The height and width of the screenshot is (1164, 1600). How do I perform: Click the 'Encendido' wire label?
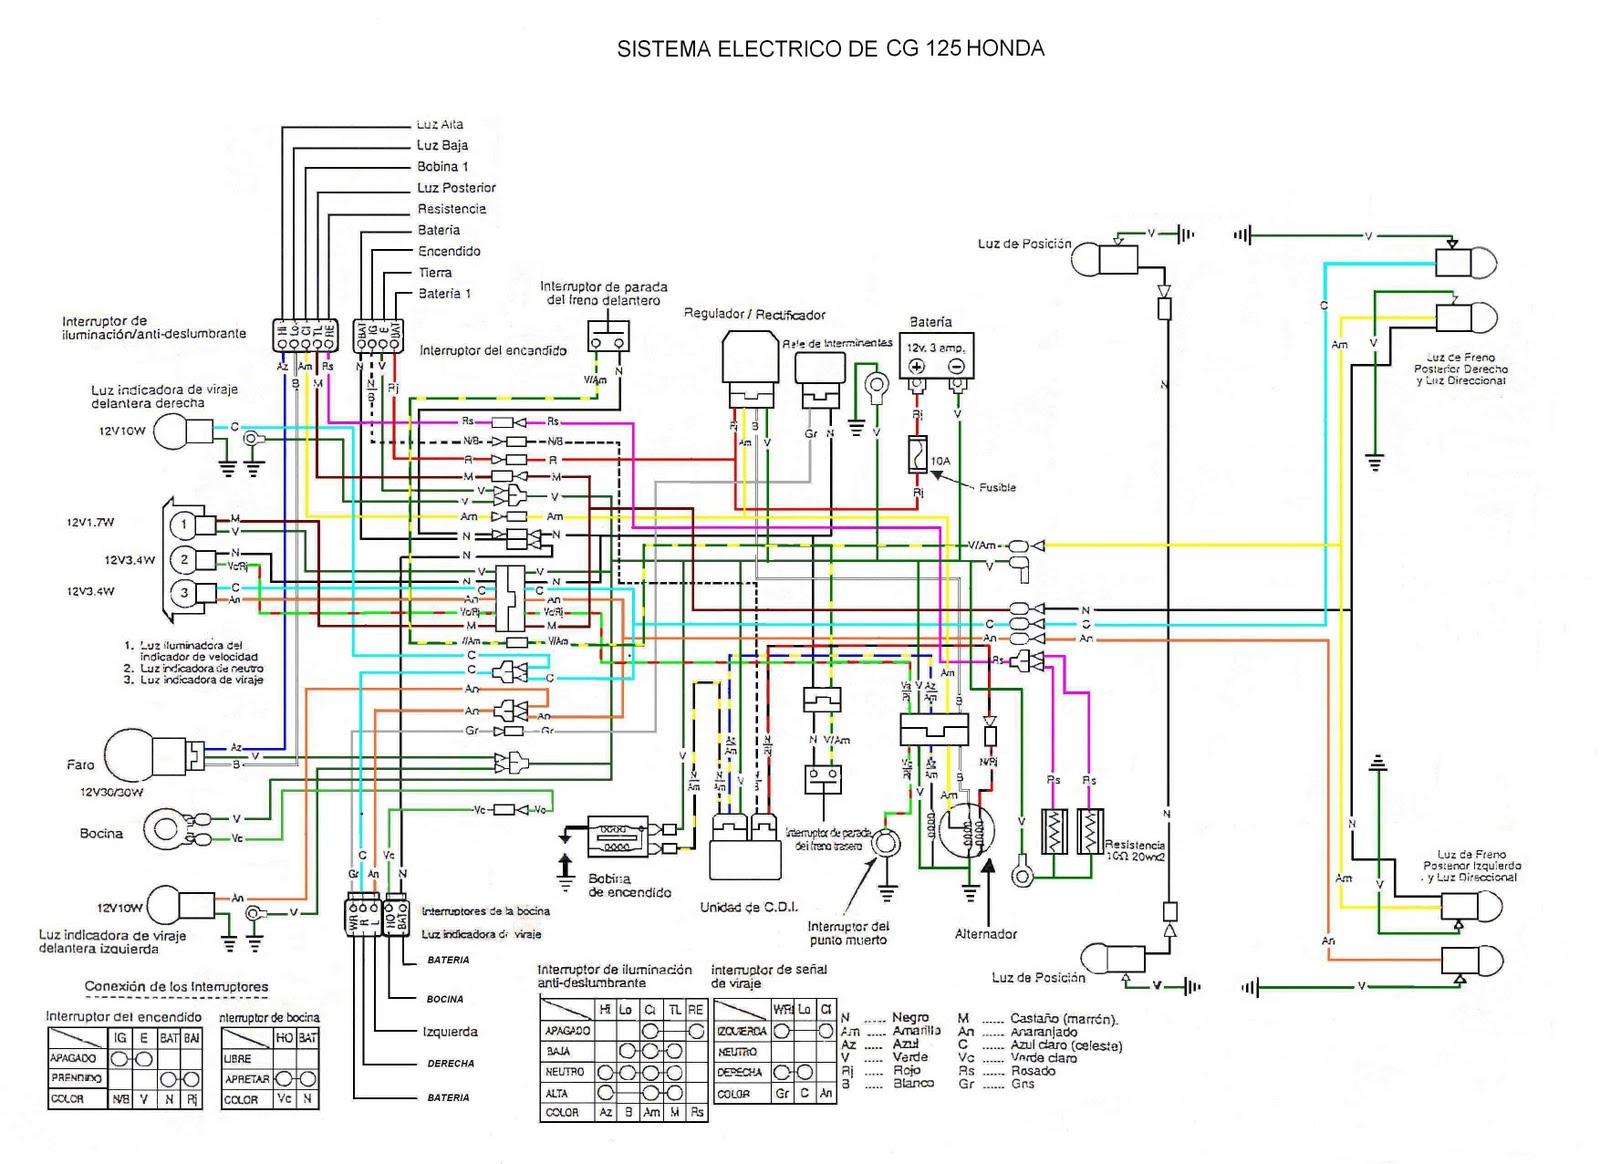(x=449, y=251)
